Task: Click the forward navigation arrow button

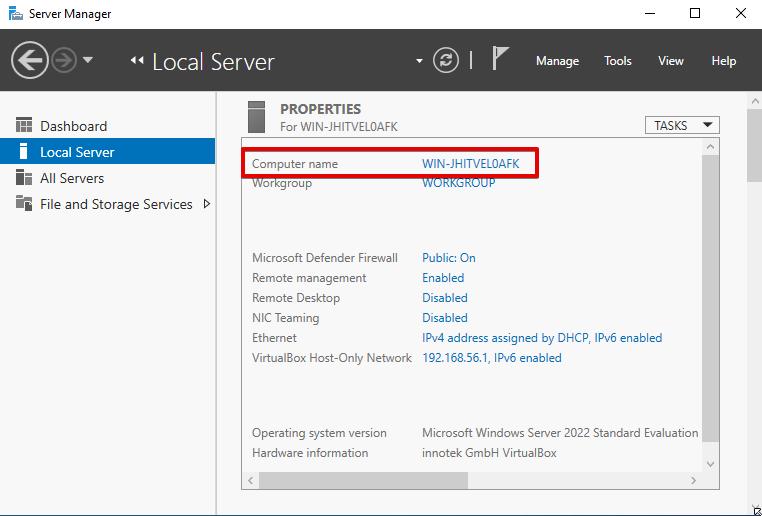Action: tap(64, 60)
